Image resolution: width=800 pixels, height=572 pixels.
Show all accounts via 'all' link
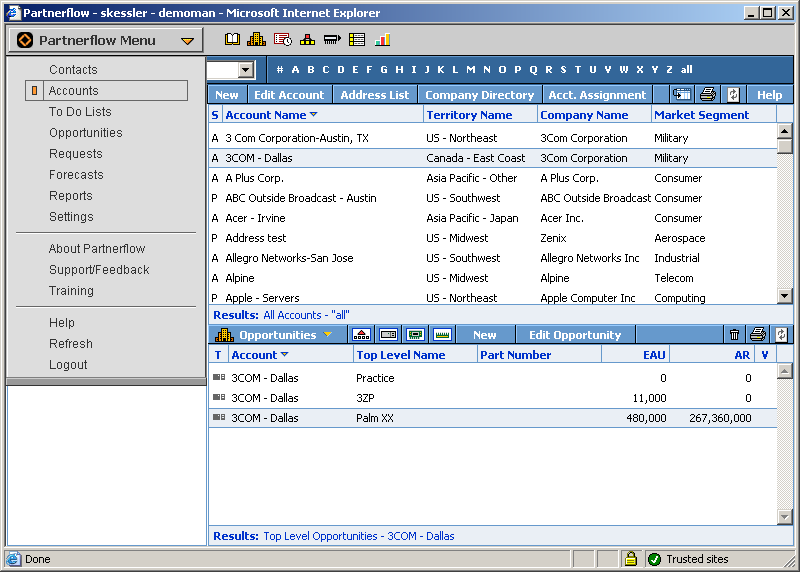point(686,69)
